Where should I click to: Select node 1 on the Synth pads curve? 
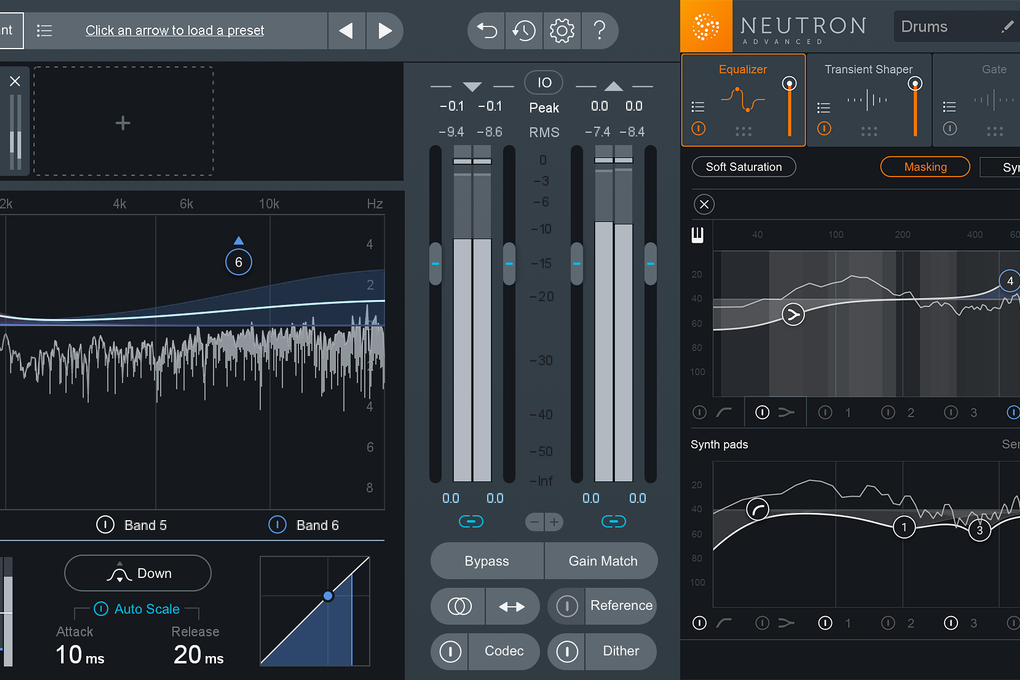(x=904, y=527)
